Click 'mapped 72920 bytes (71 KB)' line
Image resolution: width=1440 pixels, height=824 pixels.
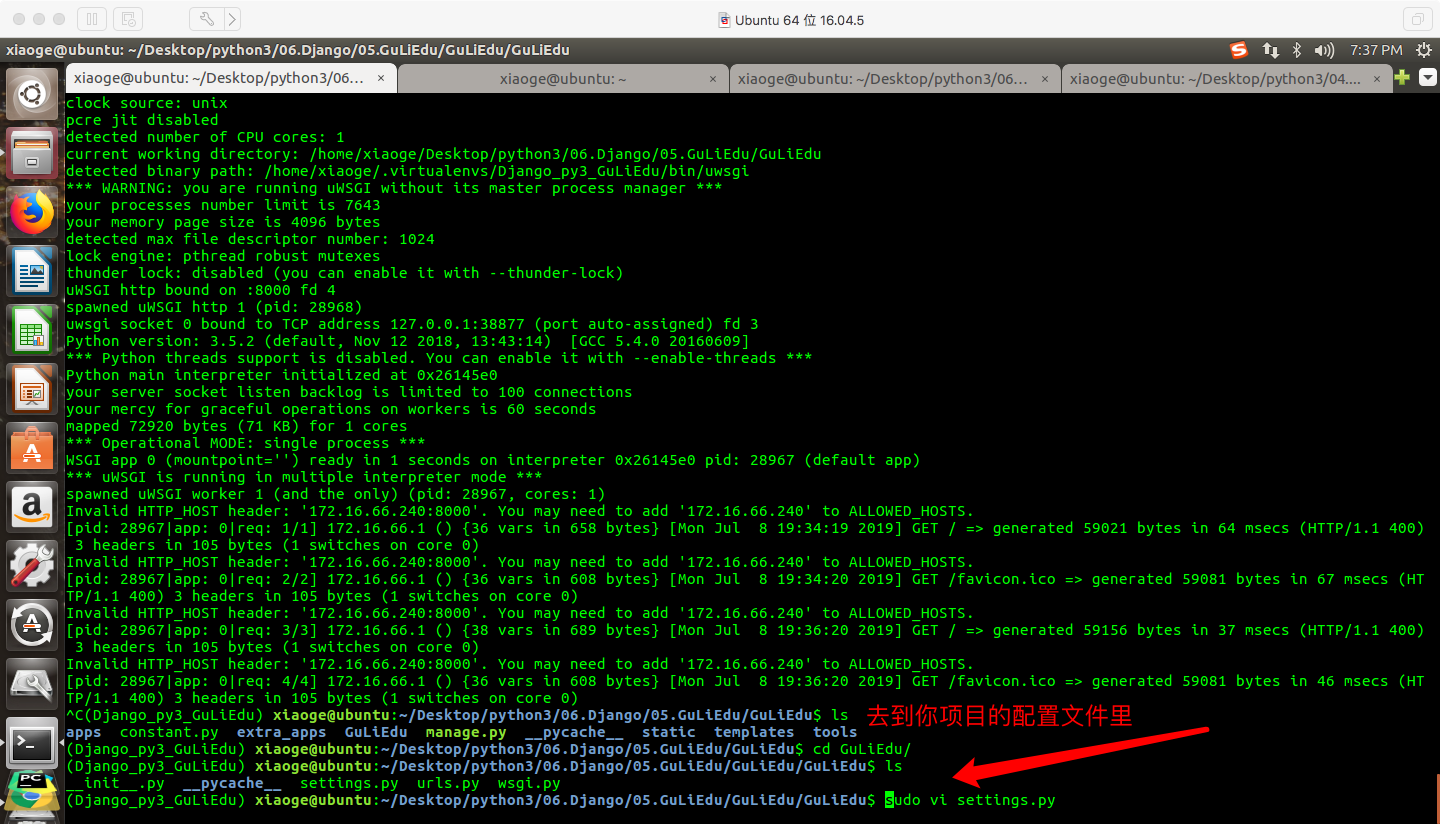point(237,426)
